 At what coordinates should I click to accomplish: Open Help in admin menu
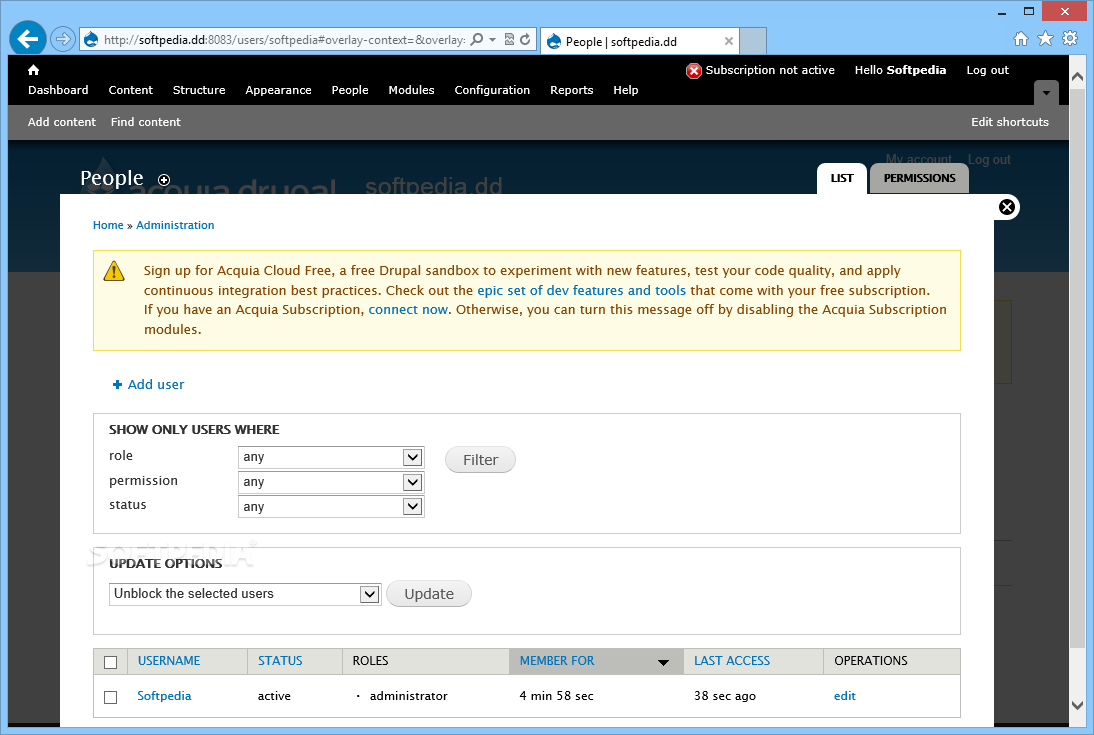[626, 90]
